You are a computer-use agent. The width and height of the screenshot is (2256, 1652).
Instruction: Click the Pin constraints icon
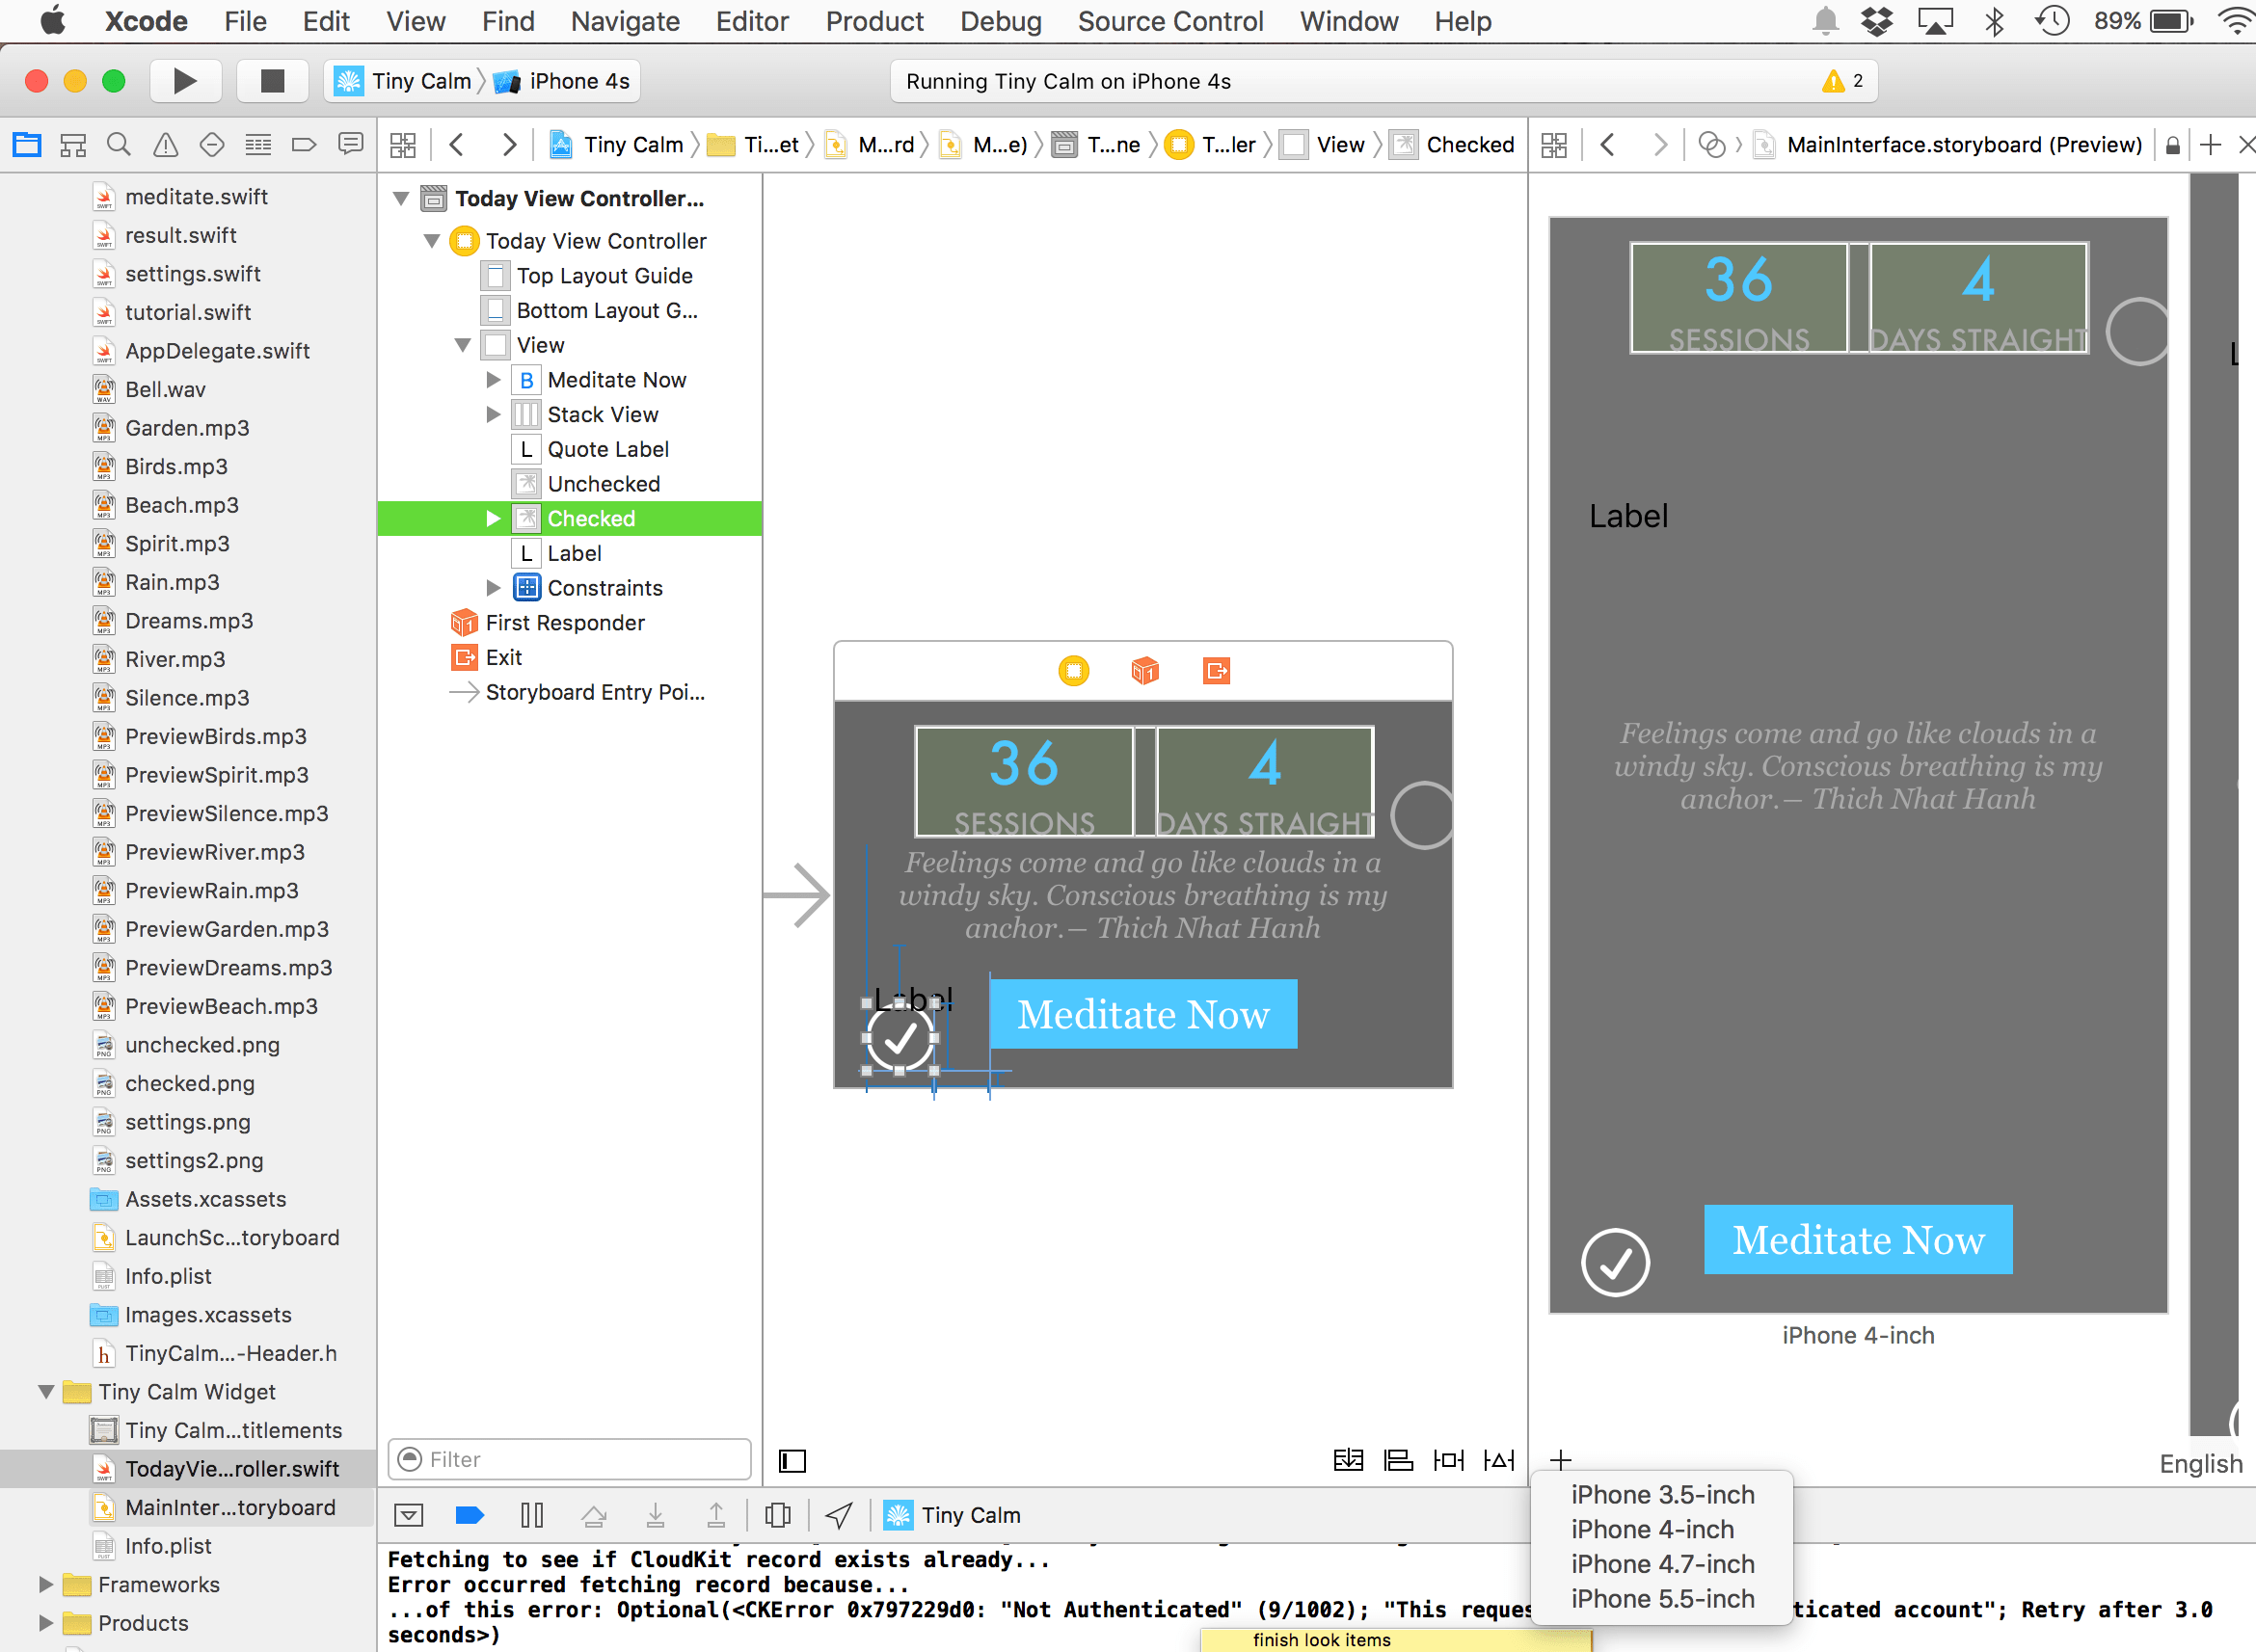(1448, 1460)
